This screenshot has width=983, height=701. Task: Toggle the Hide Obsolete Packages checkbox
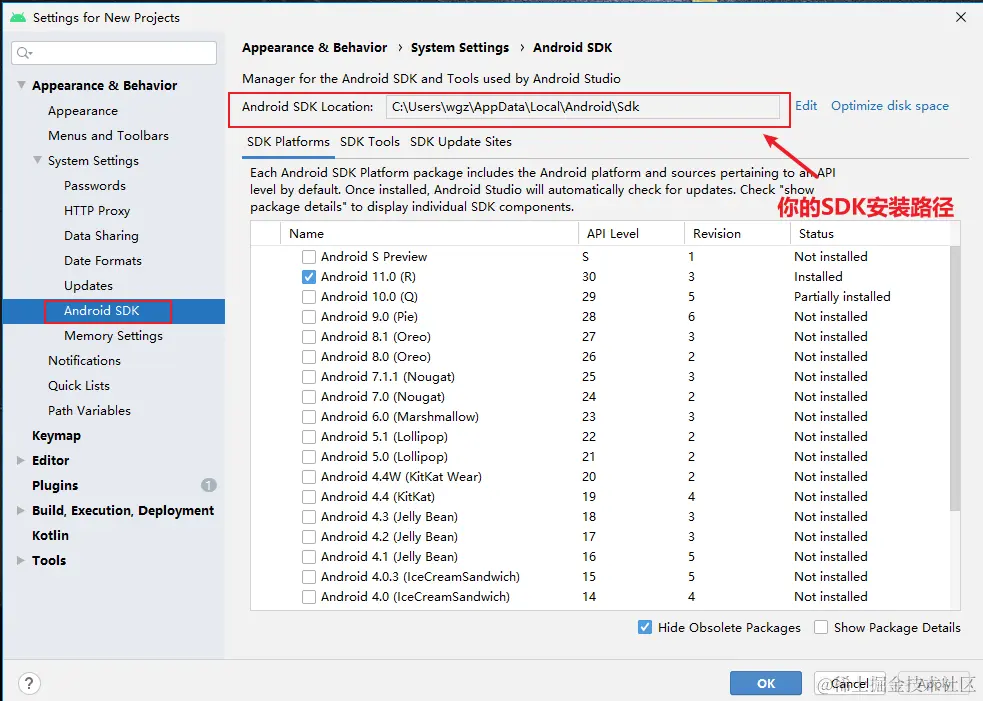tap(644, 627)
